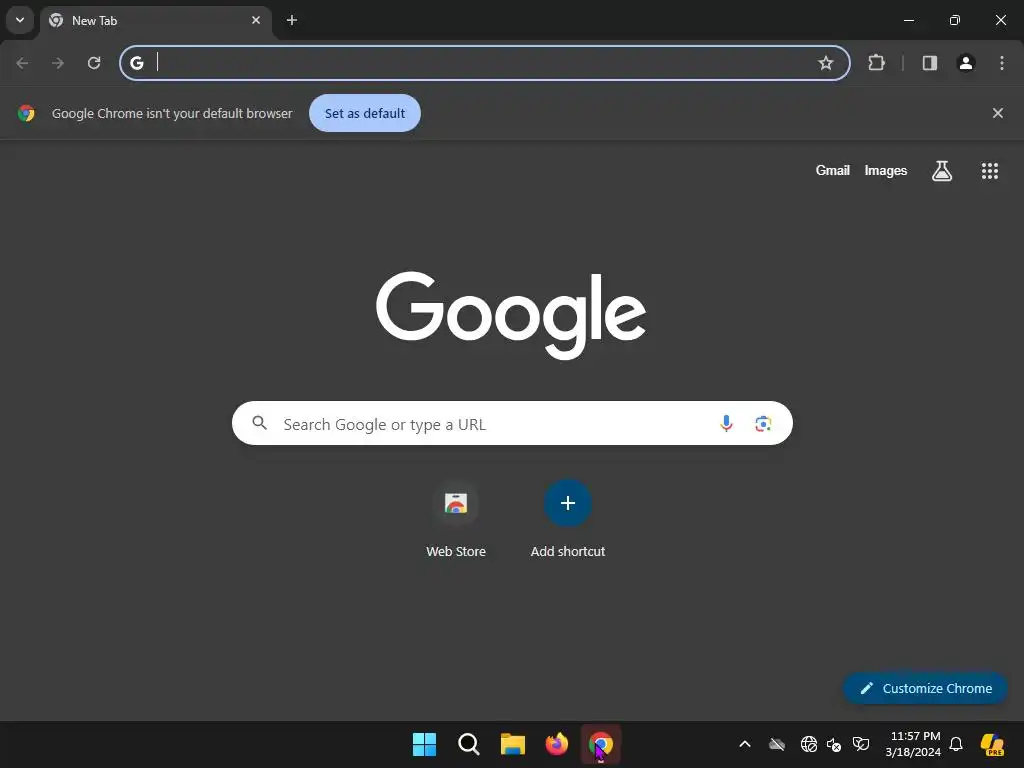Open Search Labs flask icon
This screenshot has width=1024, height=768.
click(941, 170)
